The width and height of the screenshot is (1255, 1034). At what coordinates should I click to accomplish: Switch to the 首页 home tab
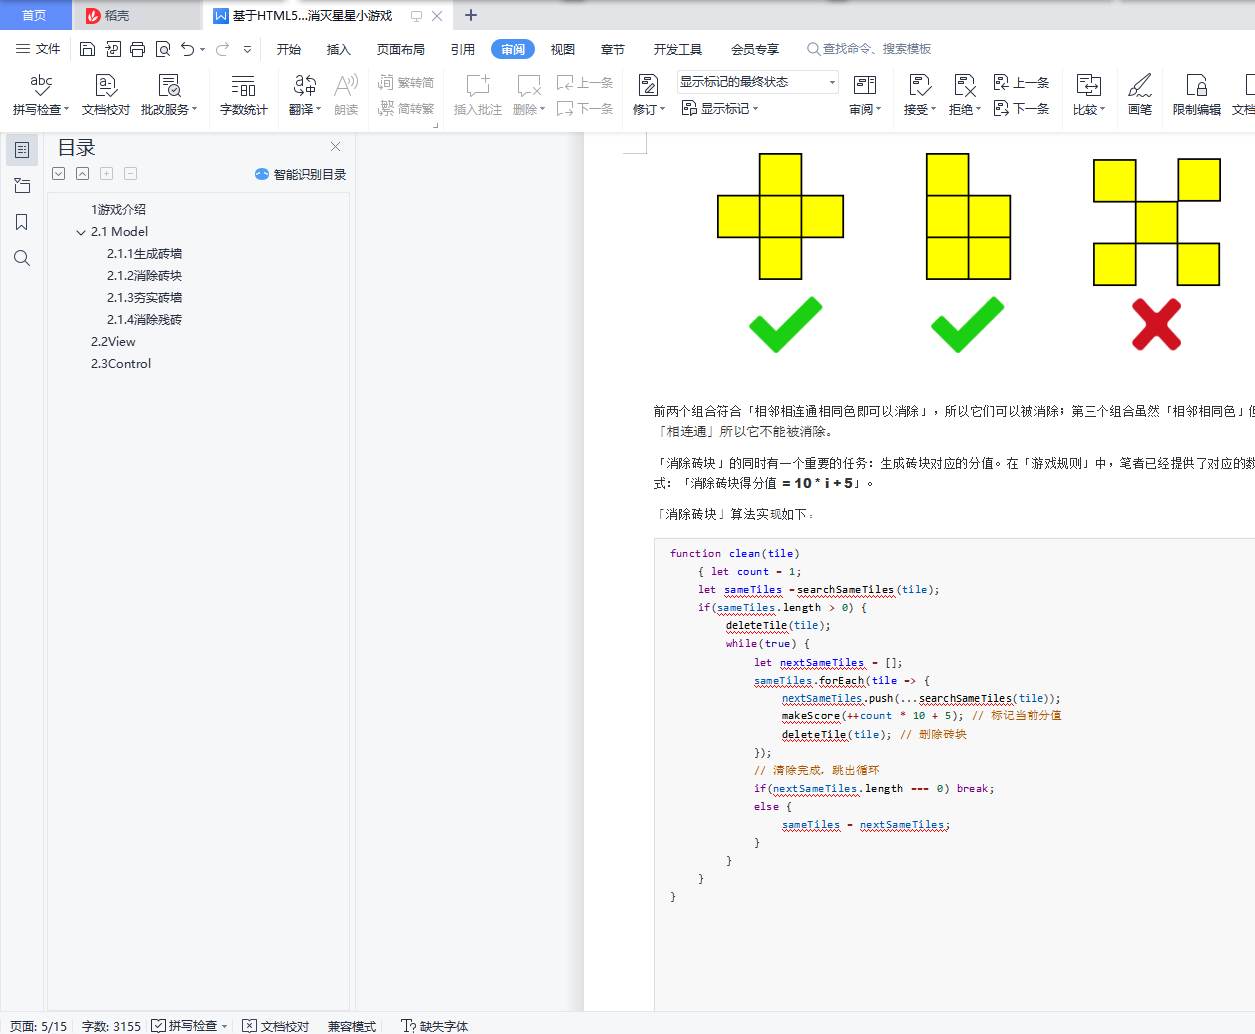[35, 15]
